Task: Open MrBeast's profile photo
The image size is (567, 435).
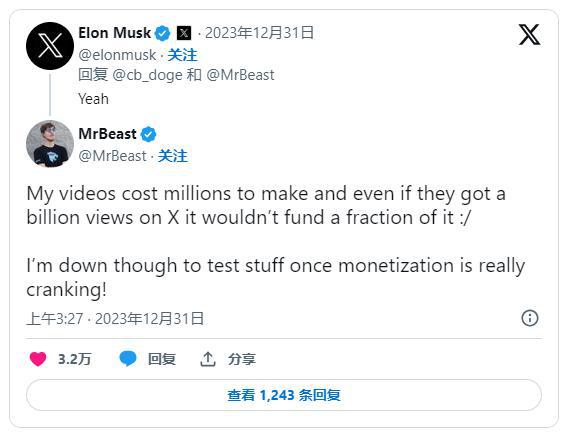Action: [x=50, y=144]
